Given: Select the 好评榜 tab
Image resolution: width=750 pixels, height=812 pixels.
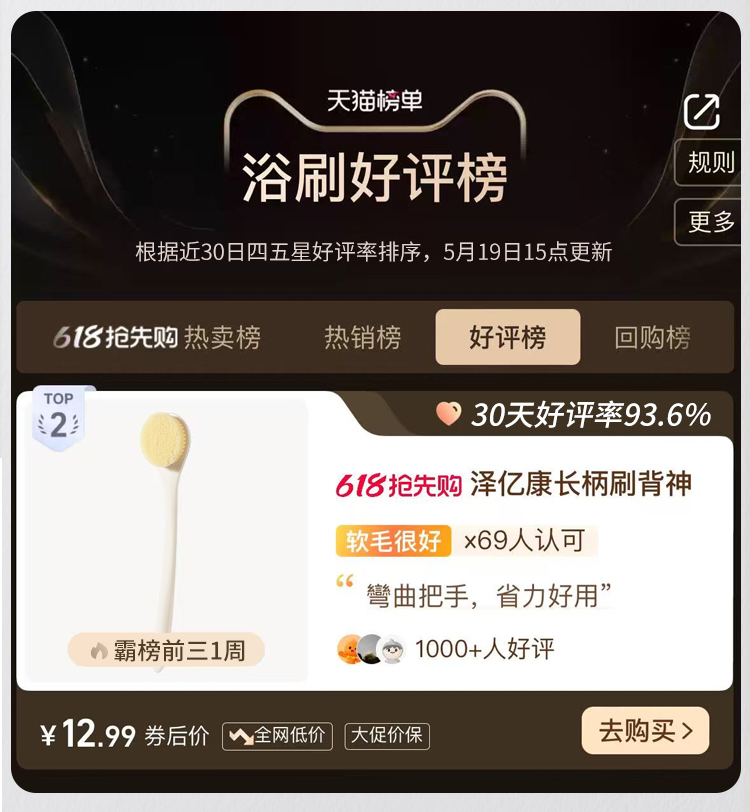Looking at the screenshot, I should (508, 337).
